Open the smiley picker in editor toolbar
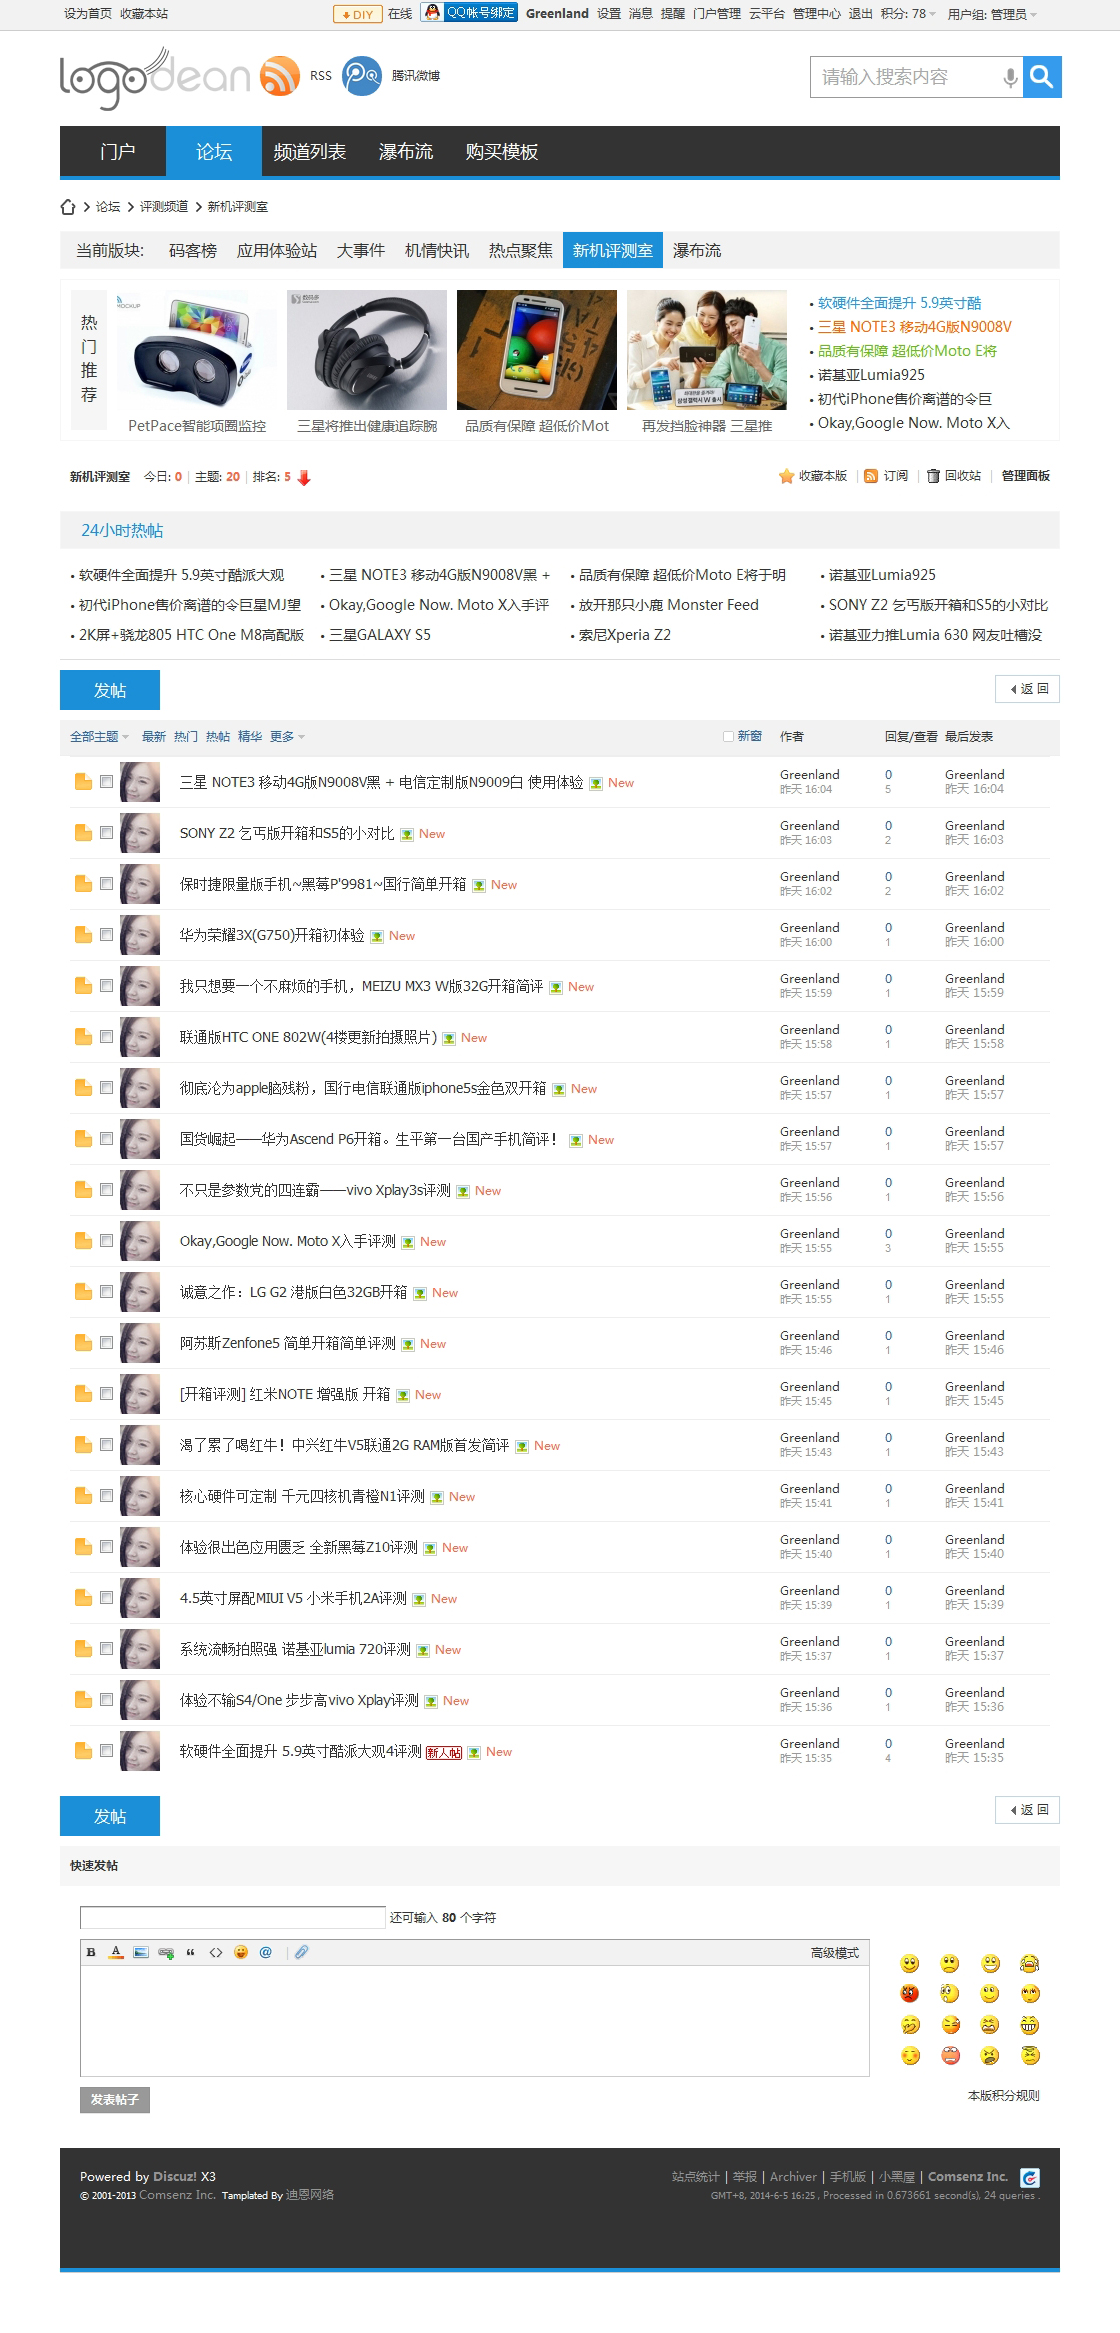1120x2333 pixels. (241, 1952)
